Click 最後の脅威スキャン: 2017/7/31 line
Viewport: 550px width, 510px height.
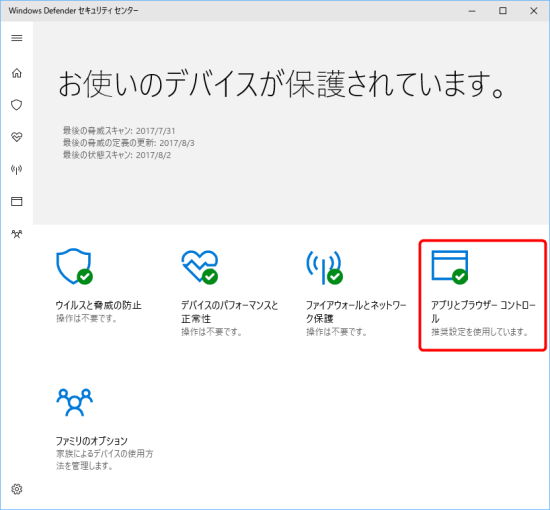click(x=119, y=131)
